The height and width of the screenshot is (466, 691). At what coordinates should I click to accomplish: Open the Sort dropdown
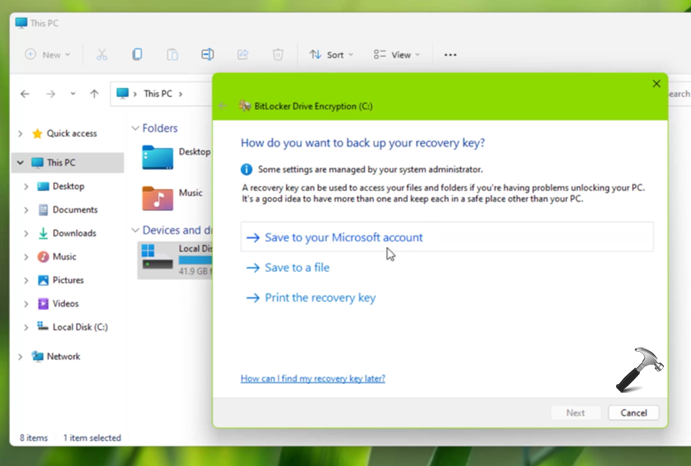click(x=331, y=55)
